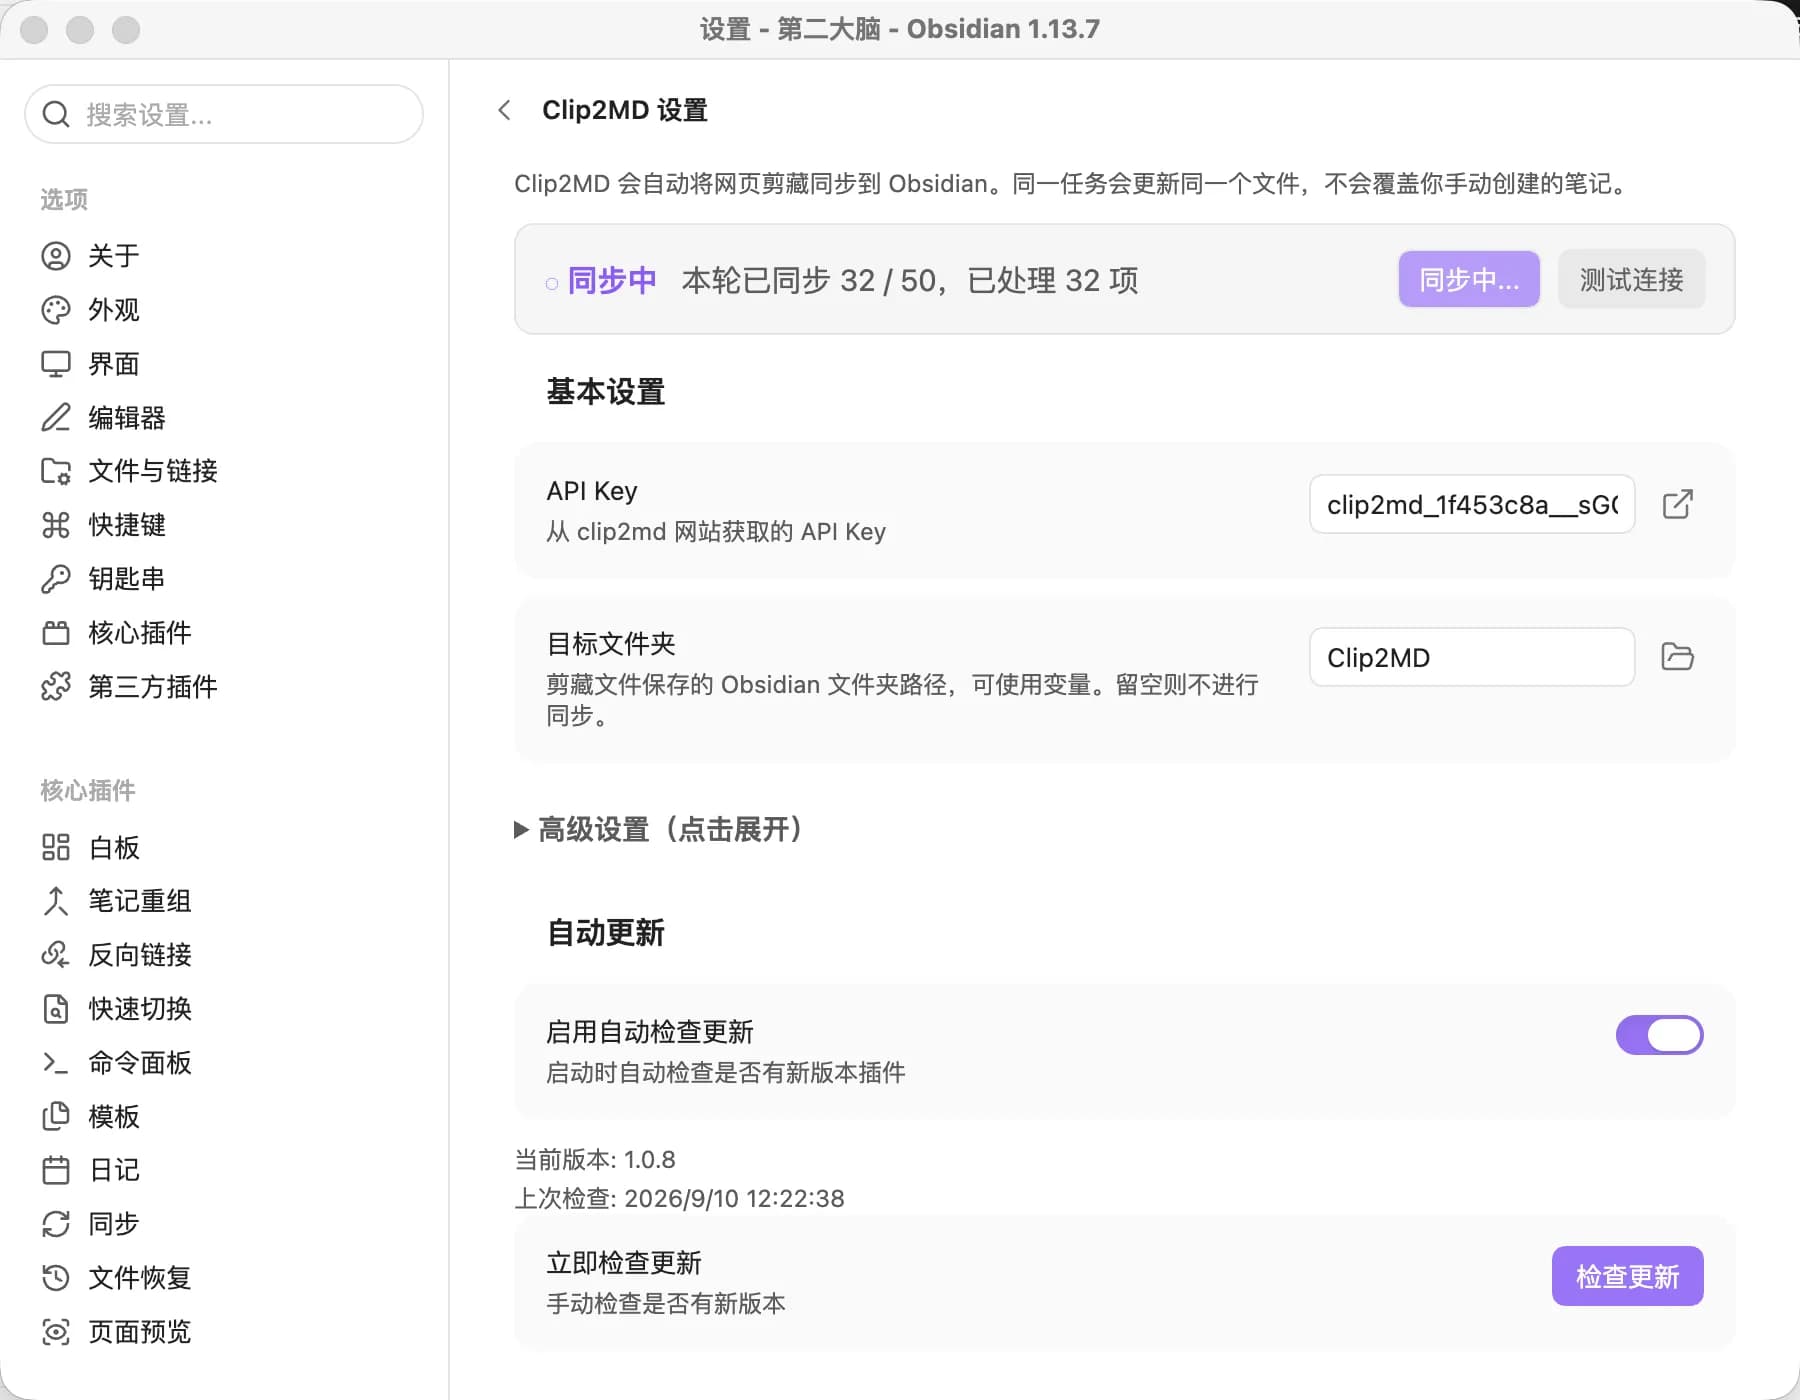Click the 同步 refresh icon in sidebar

click(56, 1224)
